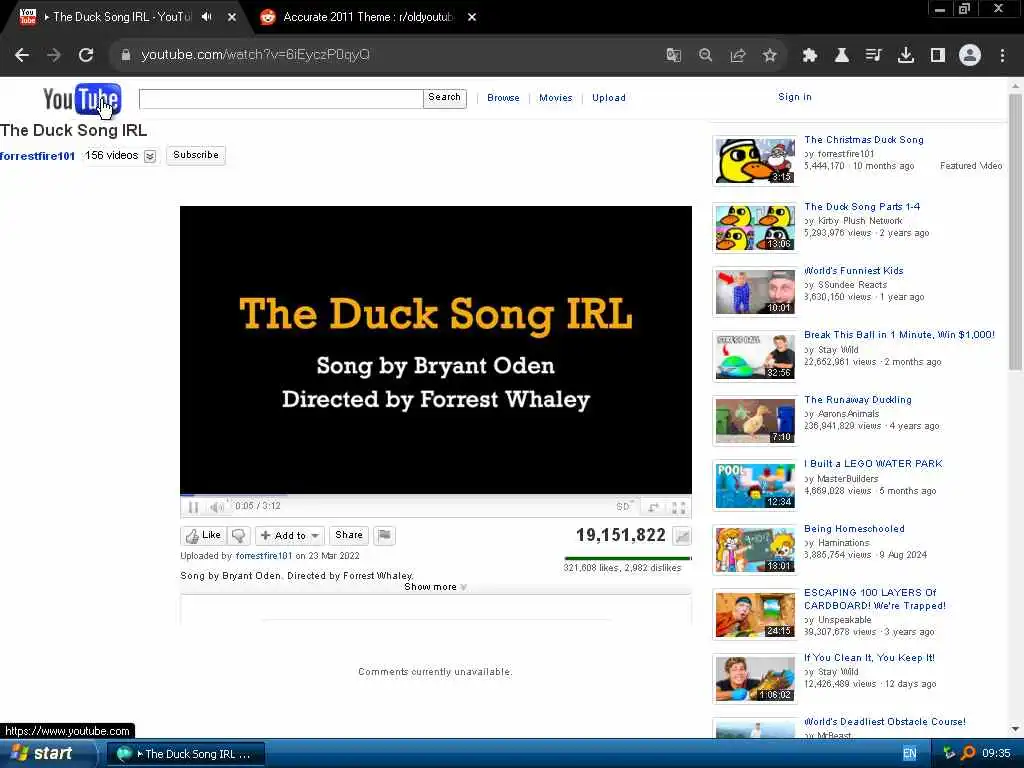1024x768 pixels.
Task: Toggle the player size expand icon
Action: coord(653,507)
